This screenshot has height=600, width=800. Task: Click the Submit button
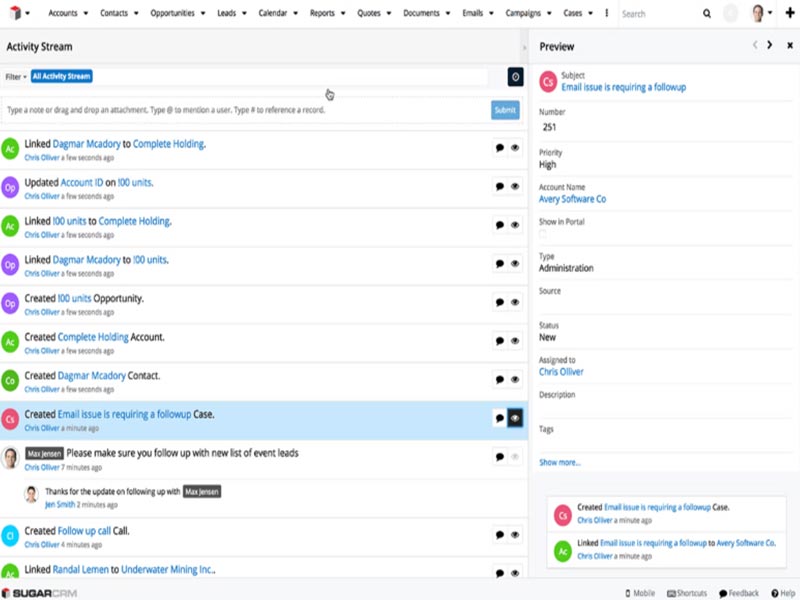click(x=505, y=111)
